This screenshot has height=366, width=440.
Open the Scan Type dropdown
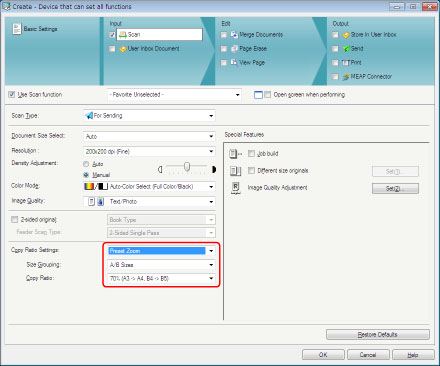(149, 116)
